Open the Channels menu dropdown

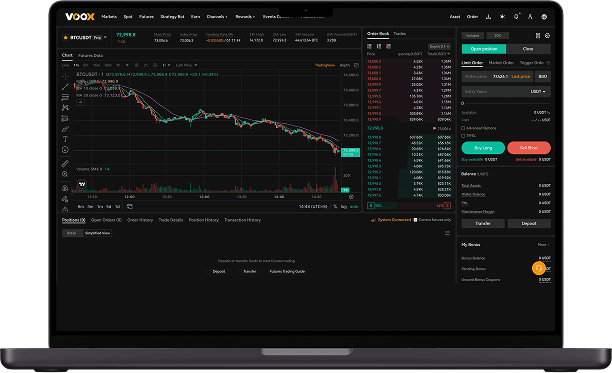pyautogui.click(x=217, y=17)
